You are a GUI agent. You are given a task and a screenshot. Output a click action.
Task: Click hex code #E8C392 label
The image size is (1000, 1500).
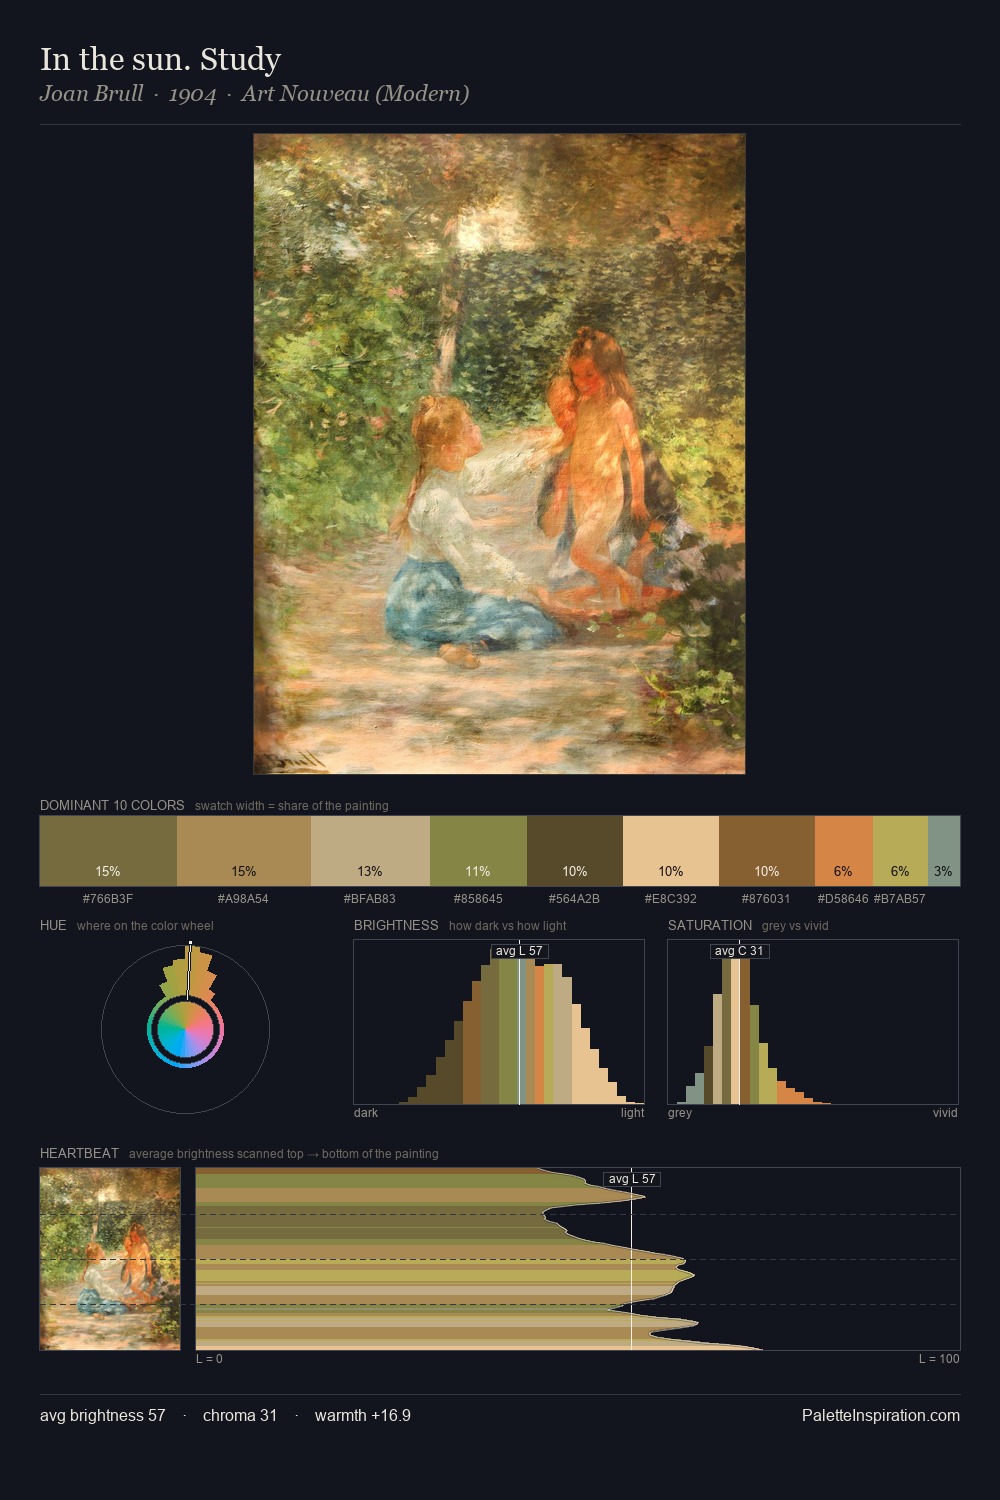(671, 899)
